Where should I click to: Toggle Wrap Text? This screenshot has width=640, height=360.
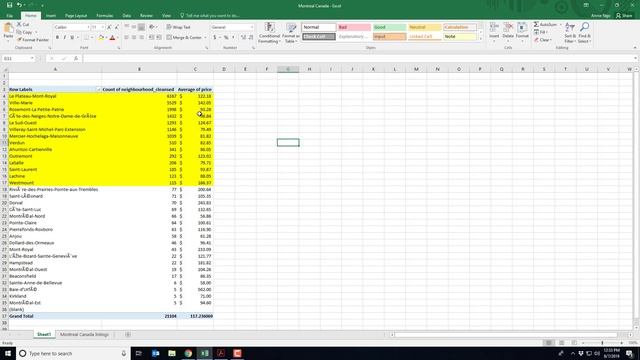click(179, 27)
